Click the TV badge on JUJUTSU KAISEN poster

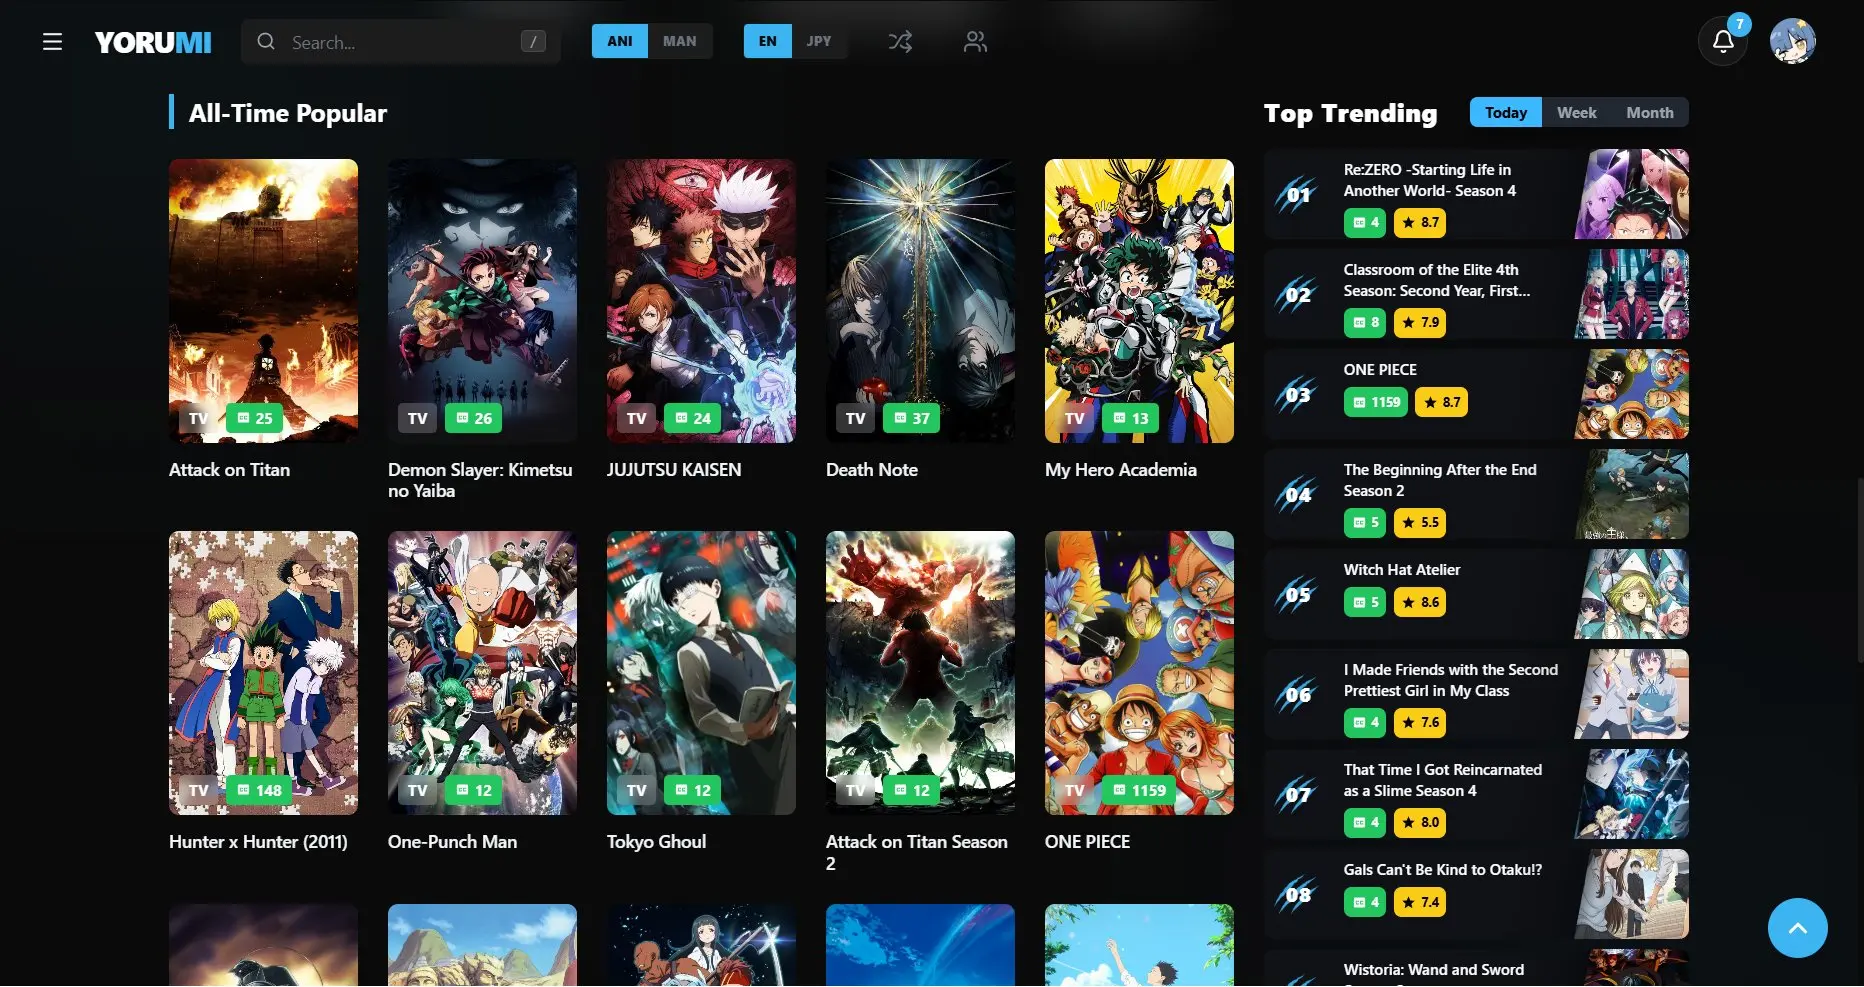637,418
